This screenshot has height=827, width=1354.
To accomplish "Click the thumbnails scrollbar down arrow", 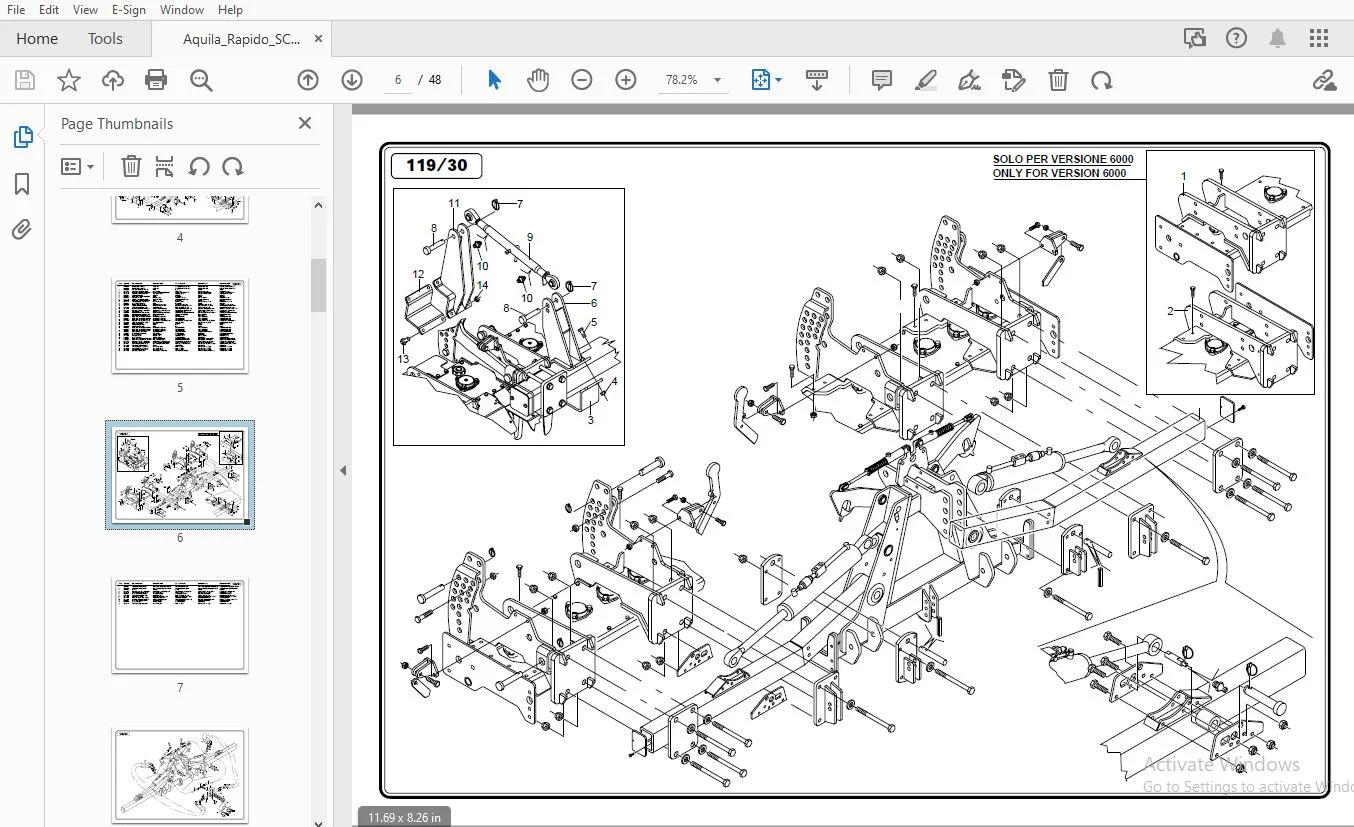I will (x=319, y=822).
